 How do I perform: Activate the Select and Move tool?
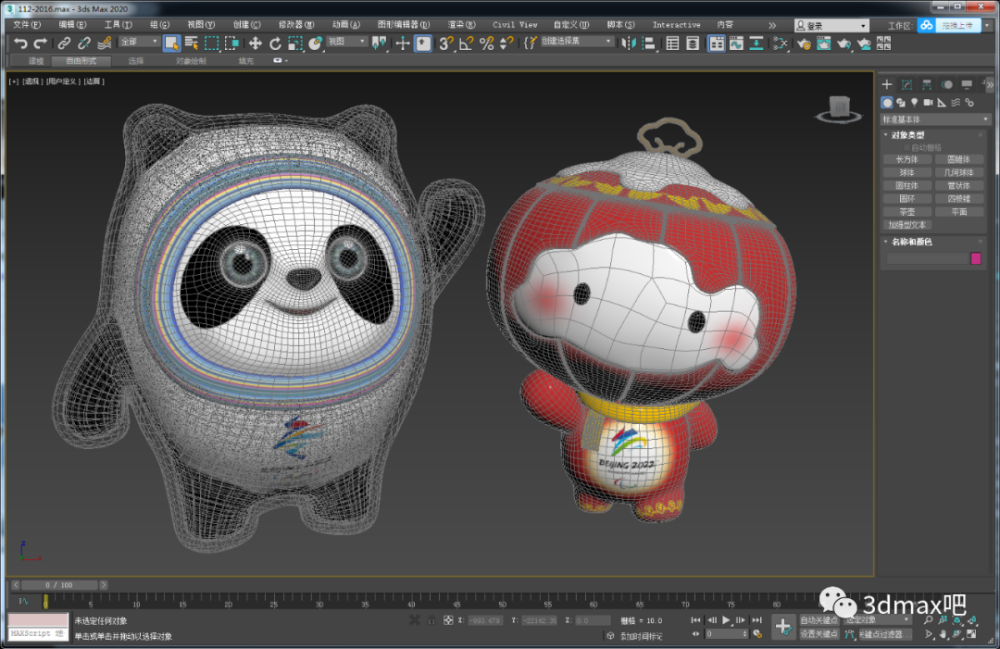(255, 43)
